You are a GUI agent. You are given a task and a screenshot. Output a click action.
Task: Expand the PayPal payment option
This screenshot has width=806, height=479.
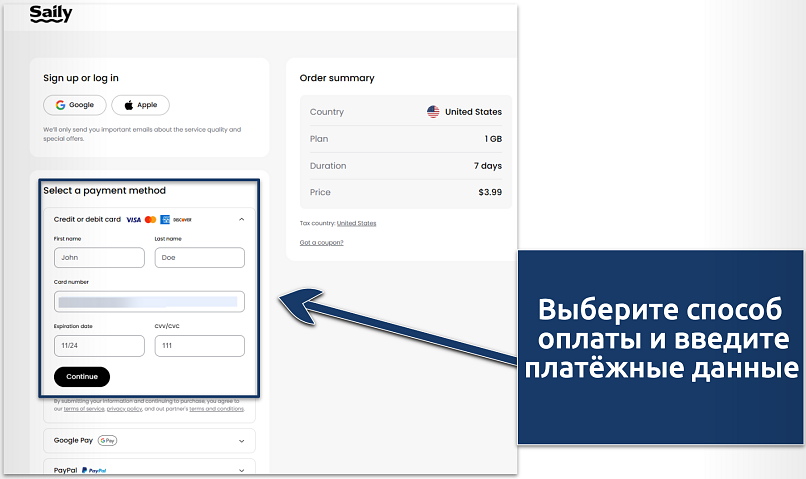coord(241,469)
